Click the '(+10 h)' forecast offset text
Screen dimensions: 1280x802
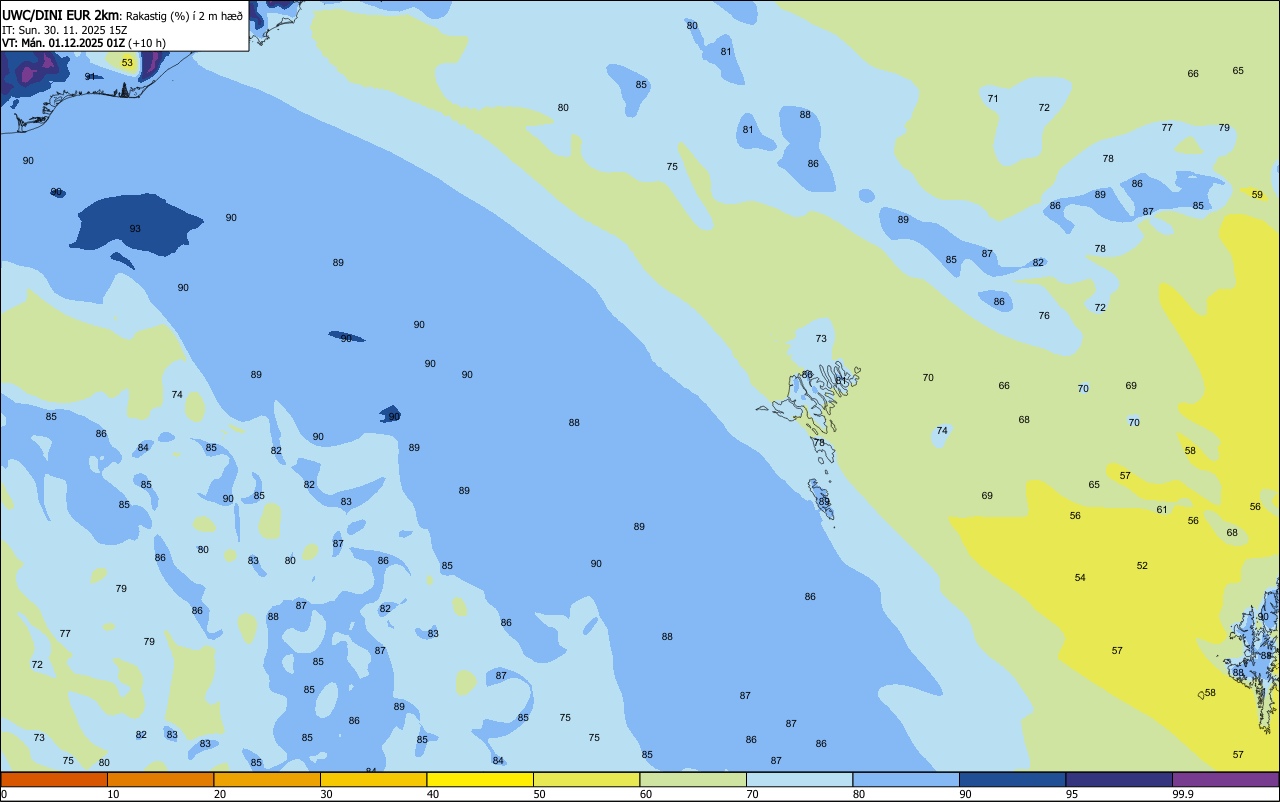coord(147,43)
